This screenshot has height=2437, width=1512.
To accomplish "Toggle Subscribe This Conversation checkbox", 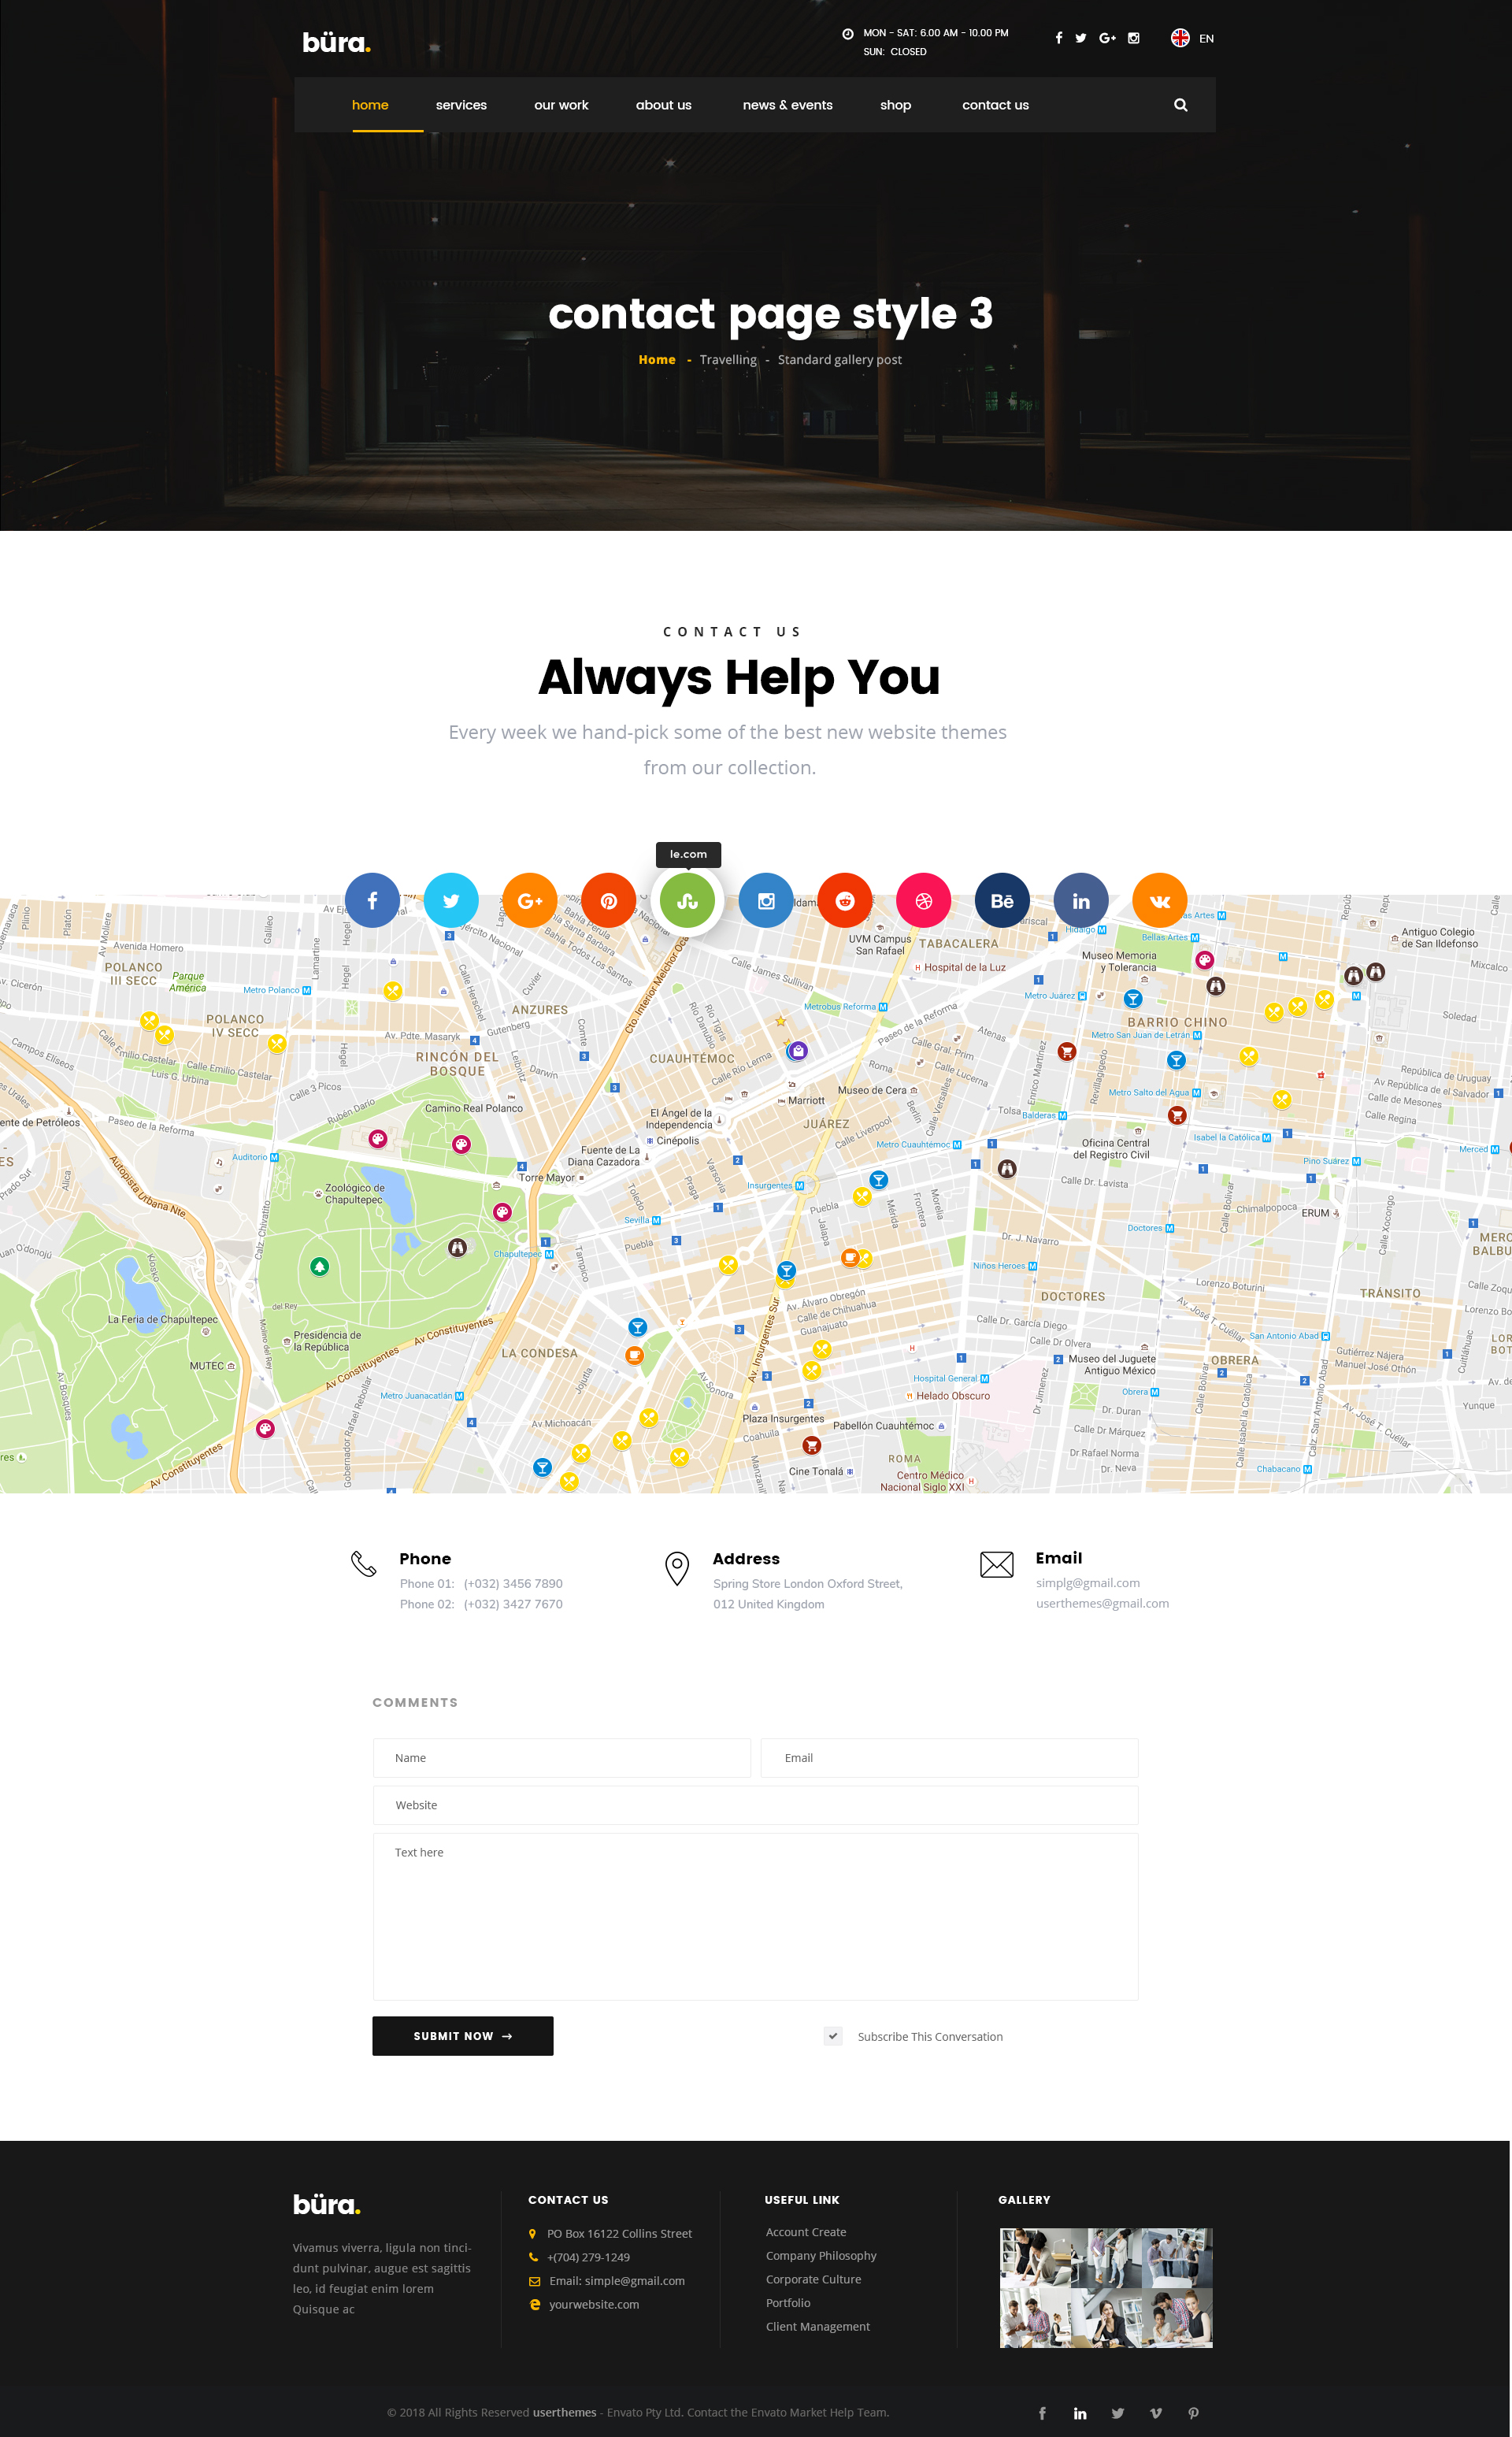I will [833, 2036].
